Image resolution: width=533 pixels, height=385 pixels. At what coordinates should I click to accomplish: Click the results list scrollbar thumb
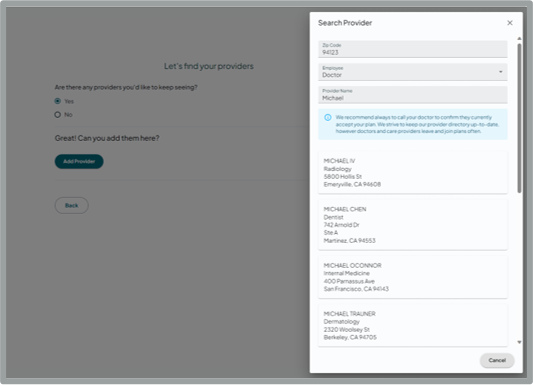519,118
